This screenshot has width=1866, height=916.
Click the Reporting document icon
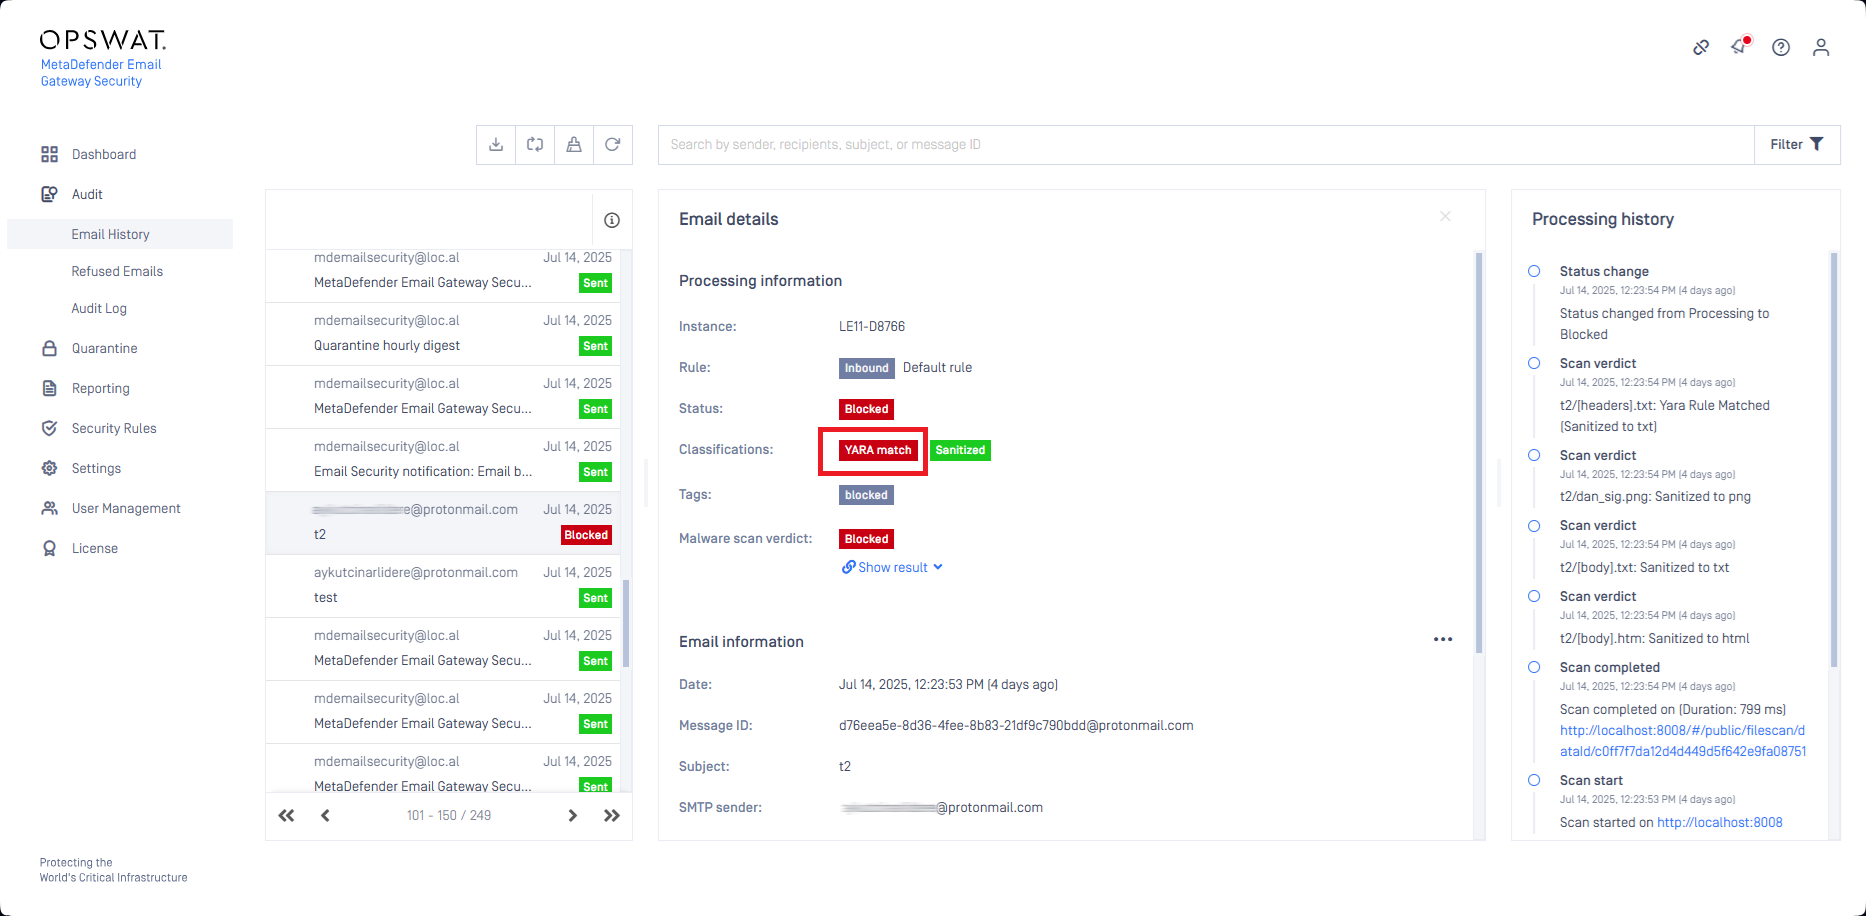(49, 388)
